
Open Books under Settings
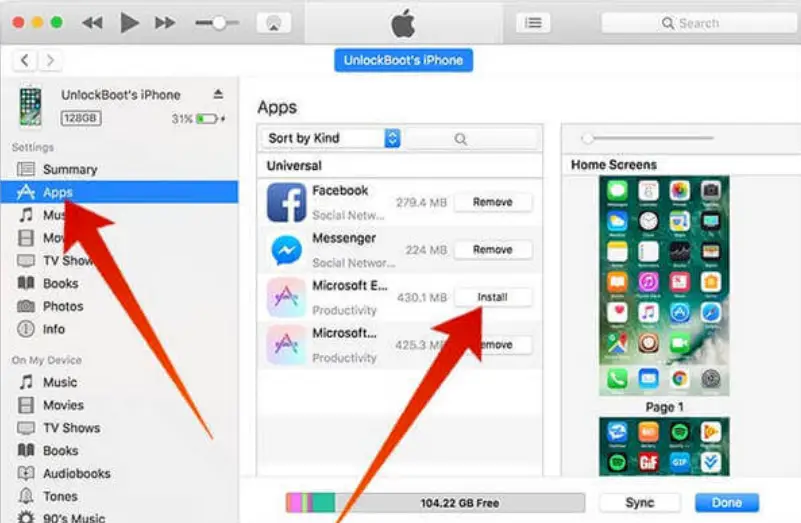point(120,283)
